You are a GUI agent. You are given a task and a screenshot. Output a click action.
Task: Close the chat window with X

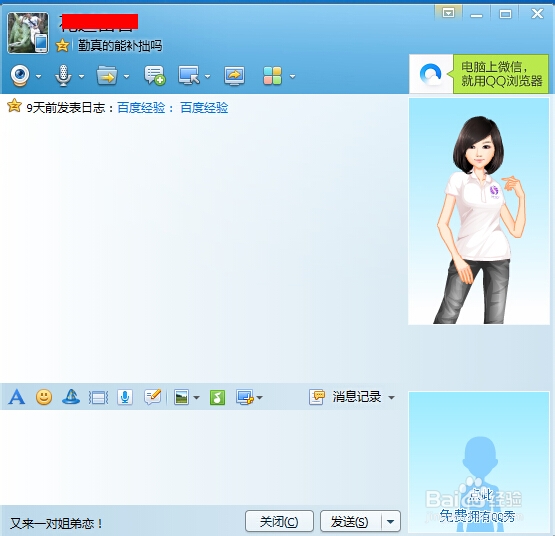tap(537, 14)
